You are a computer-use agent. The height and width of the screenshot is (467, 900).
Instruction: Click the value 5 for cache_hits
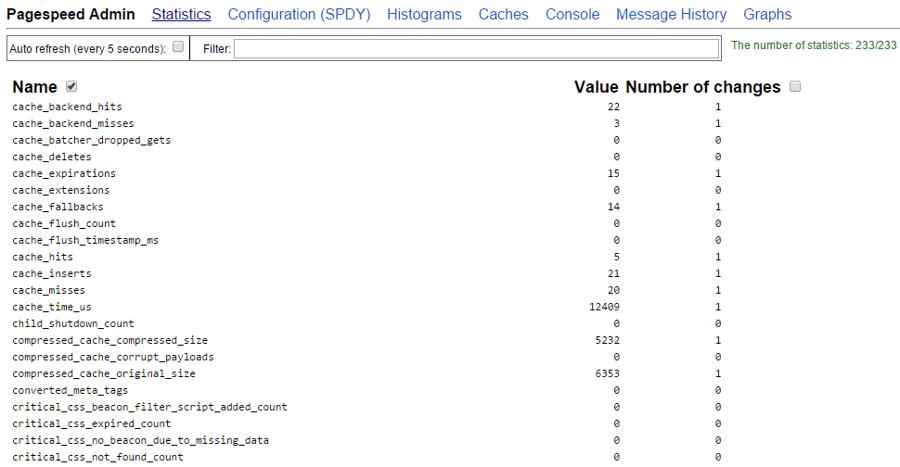click(616, 256)
